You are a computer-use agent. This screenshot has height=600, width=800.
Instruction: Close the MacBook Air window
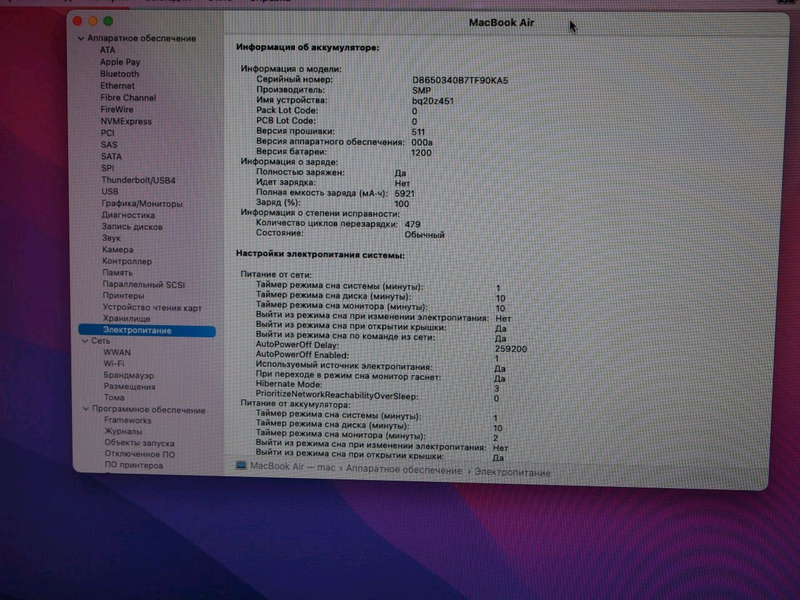78,21
